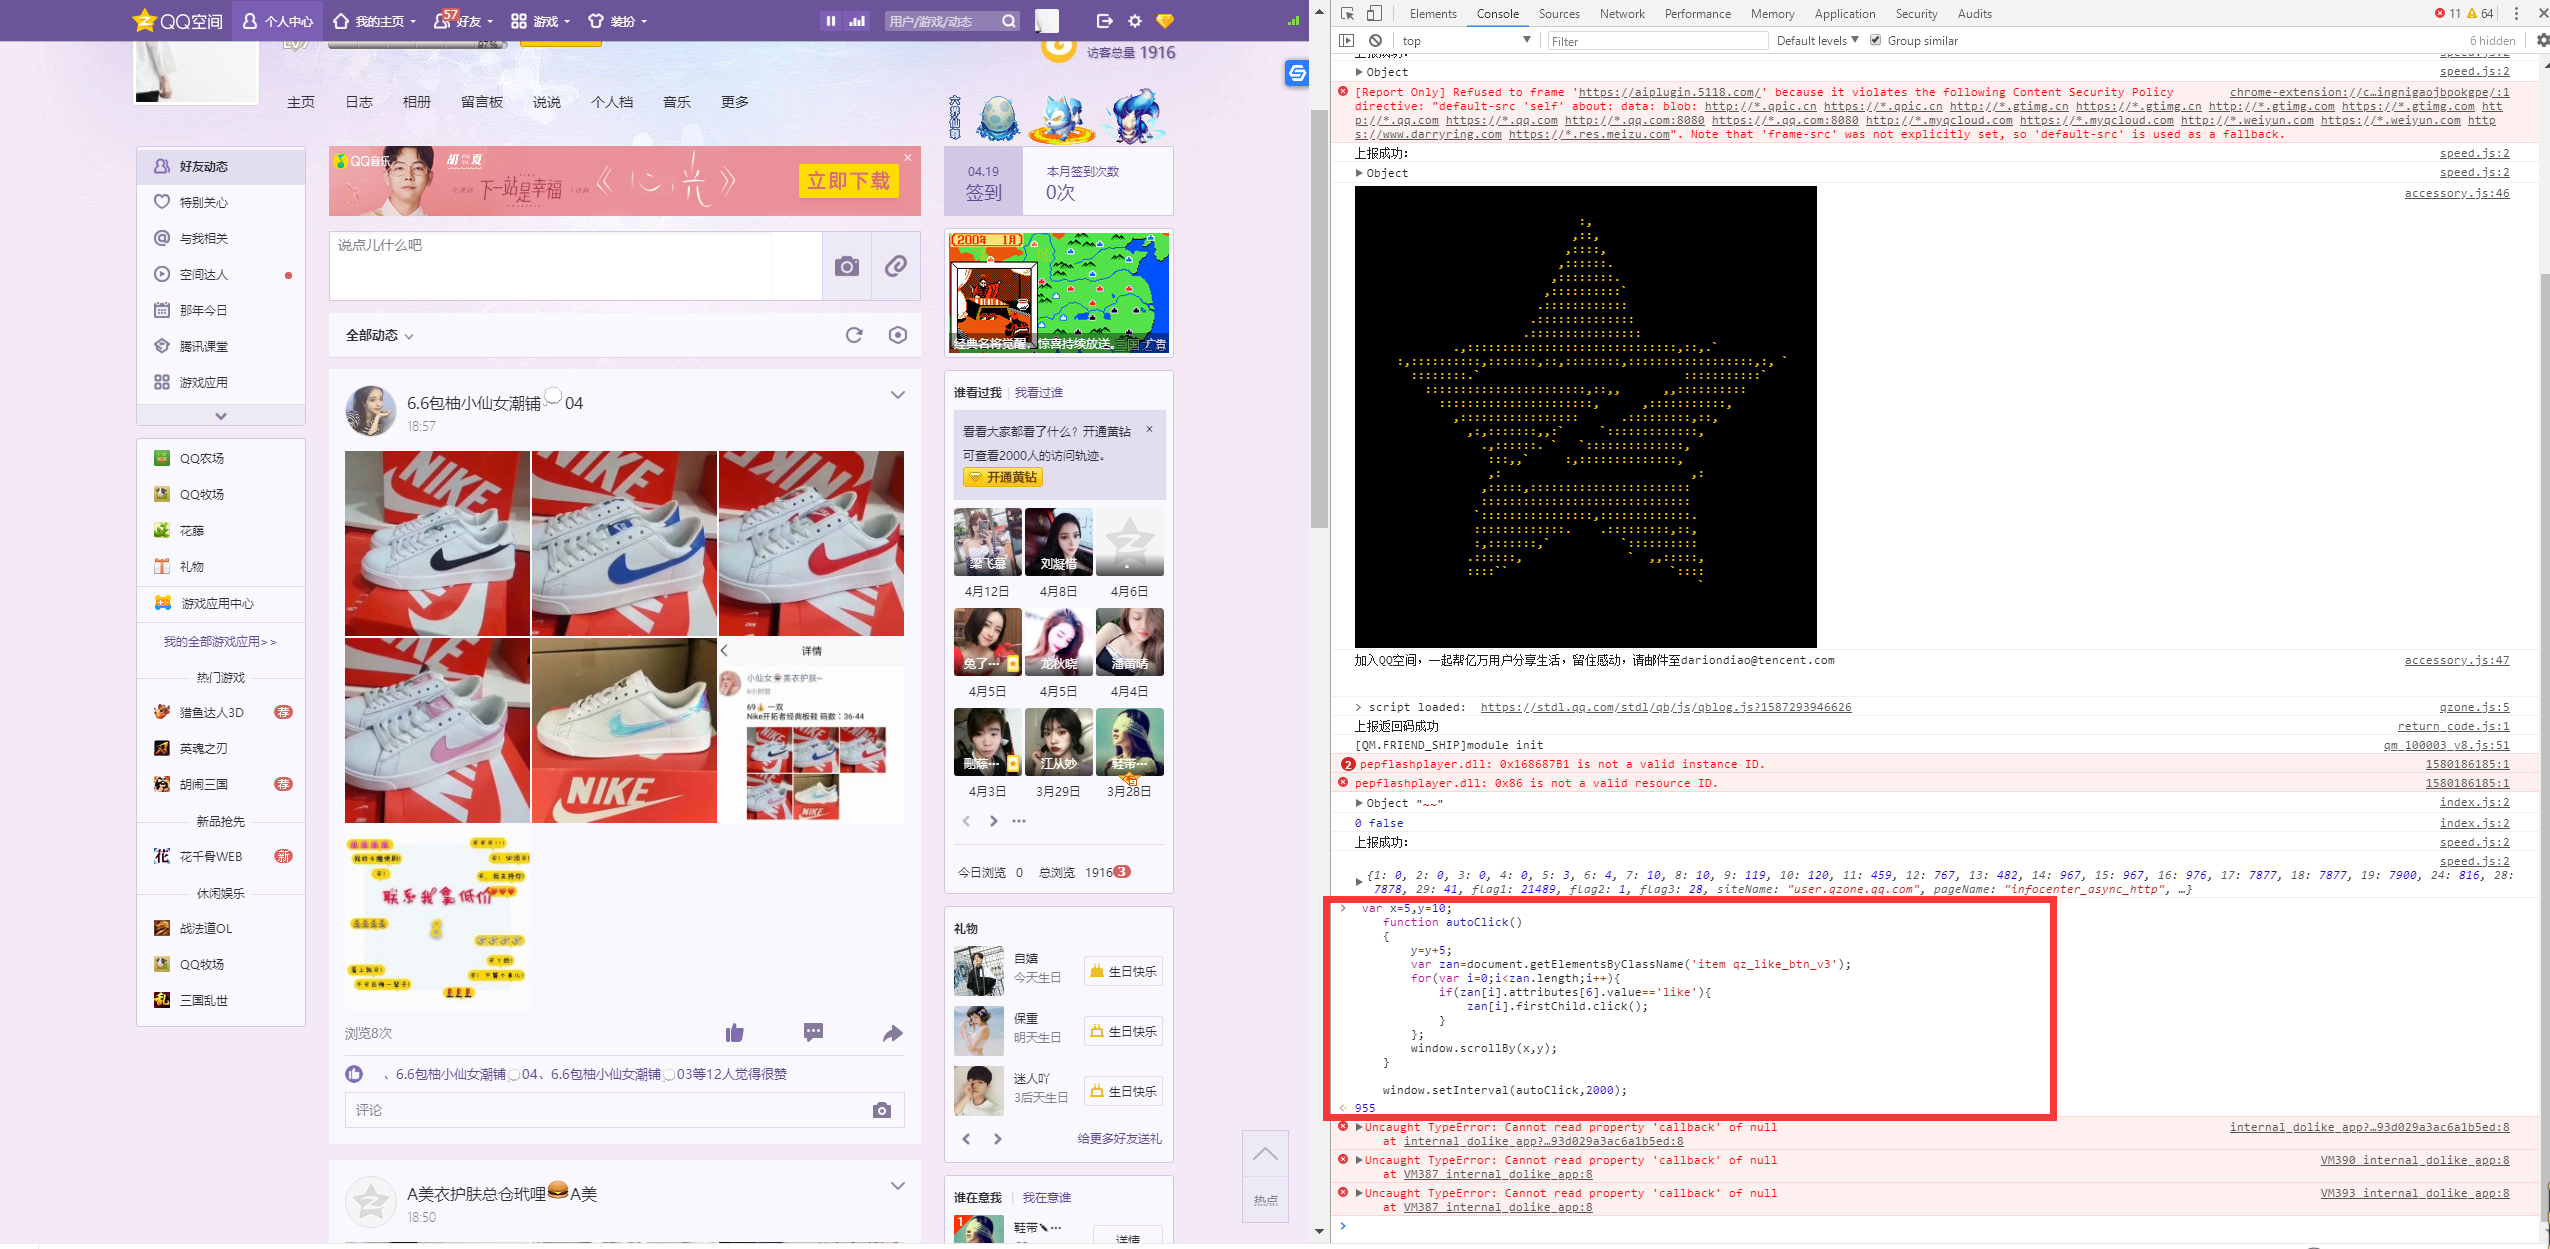The image size is (2550, 1249).
Task: Show the console sidebar panel icon
Action: point(1346,41)
